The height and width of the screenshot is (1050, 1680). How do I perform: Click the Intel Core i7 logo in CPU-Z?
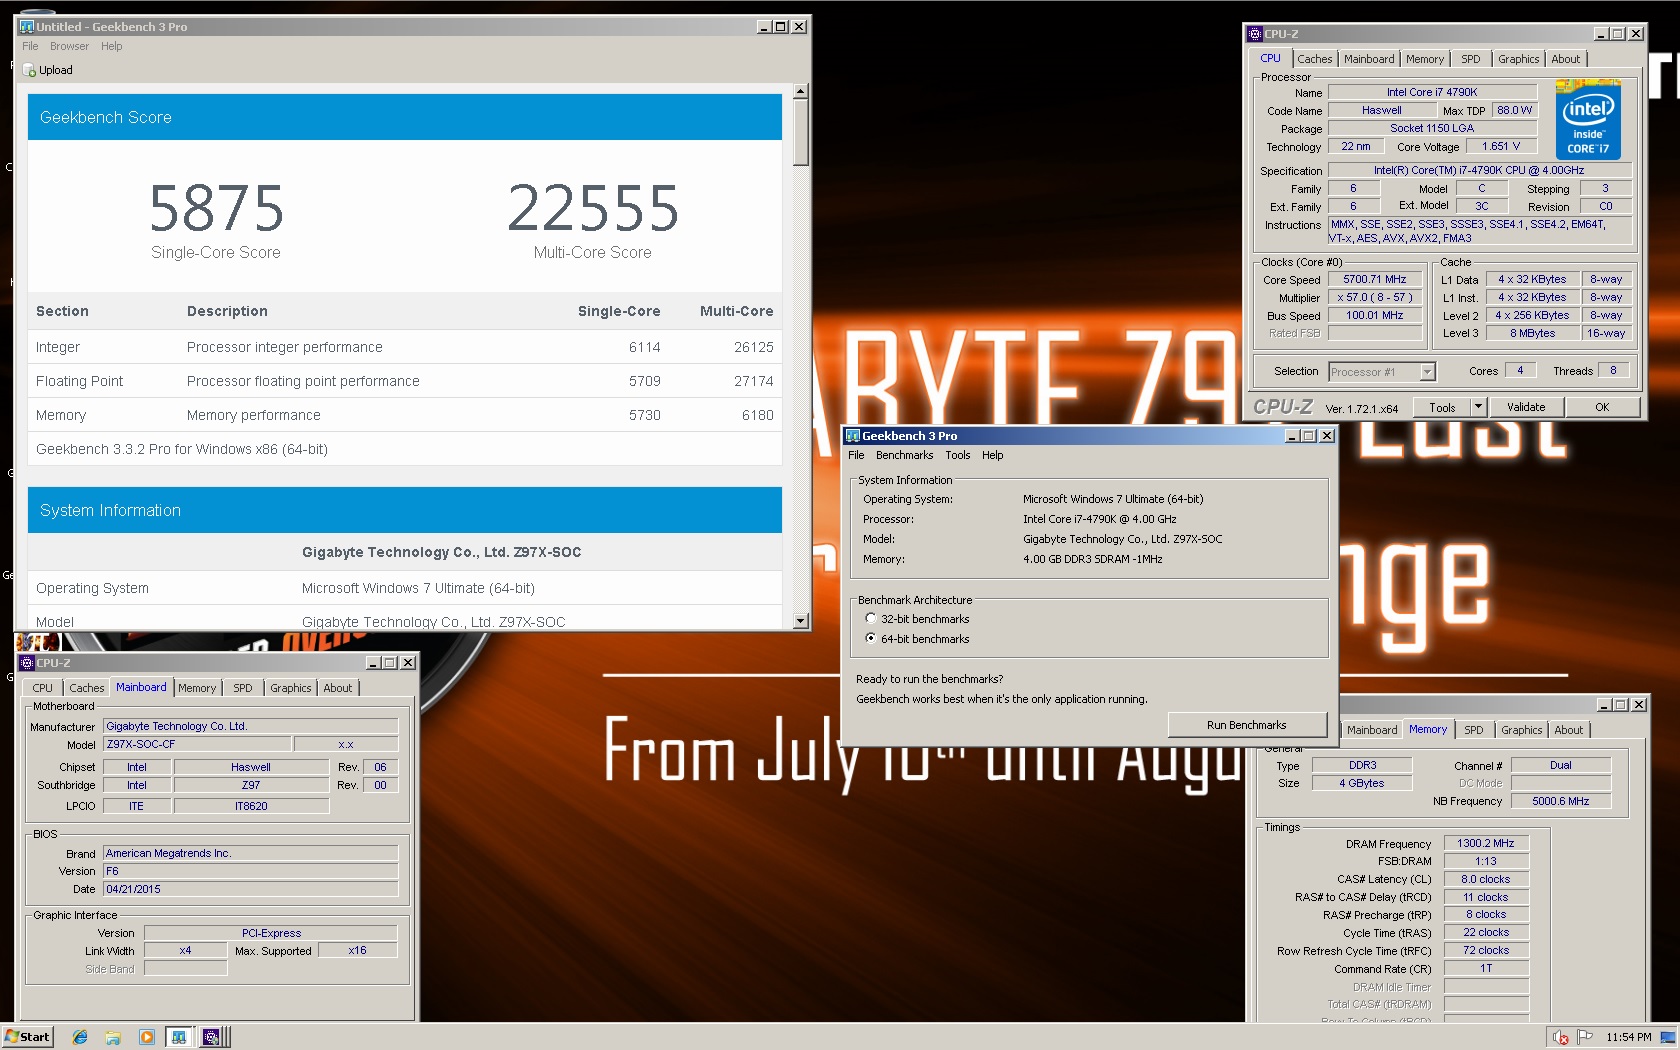[x=1588, y=120]
